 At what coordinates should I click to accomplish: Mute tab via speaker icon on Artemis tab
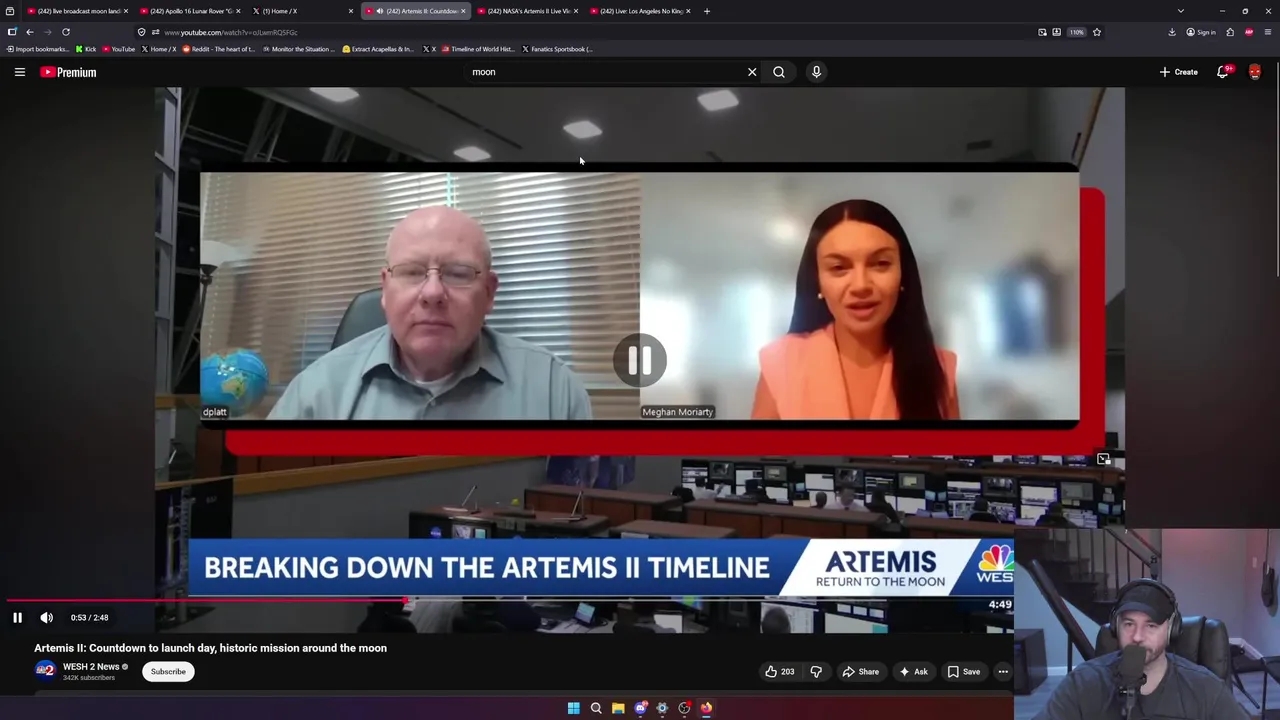point(379,11)
